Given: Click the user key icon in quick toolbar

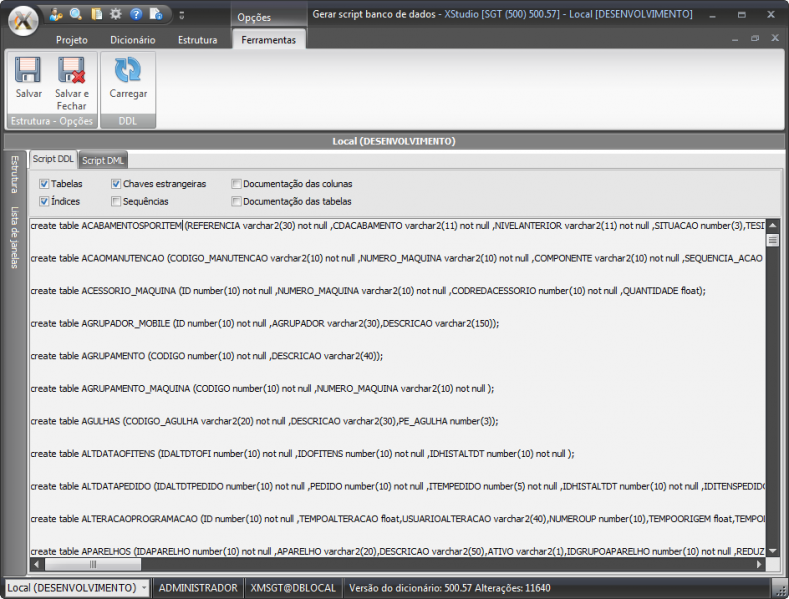Looking at the screenshot, I should (56, 14).
